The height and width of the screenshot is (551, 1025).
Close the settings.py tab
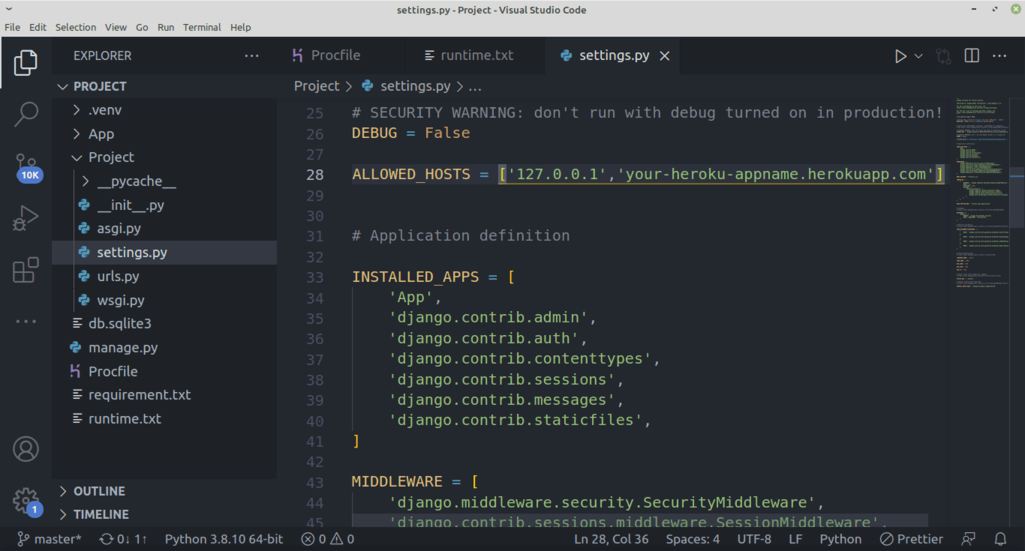pos(665,56)
